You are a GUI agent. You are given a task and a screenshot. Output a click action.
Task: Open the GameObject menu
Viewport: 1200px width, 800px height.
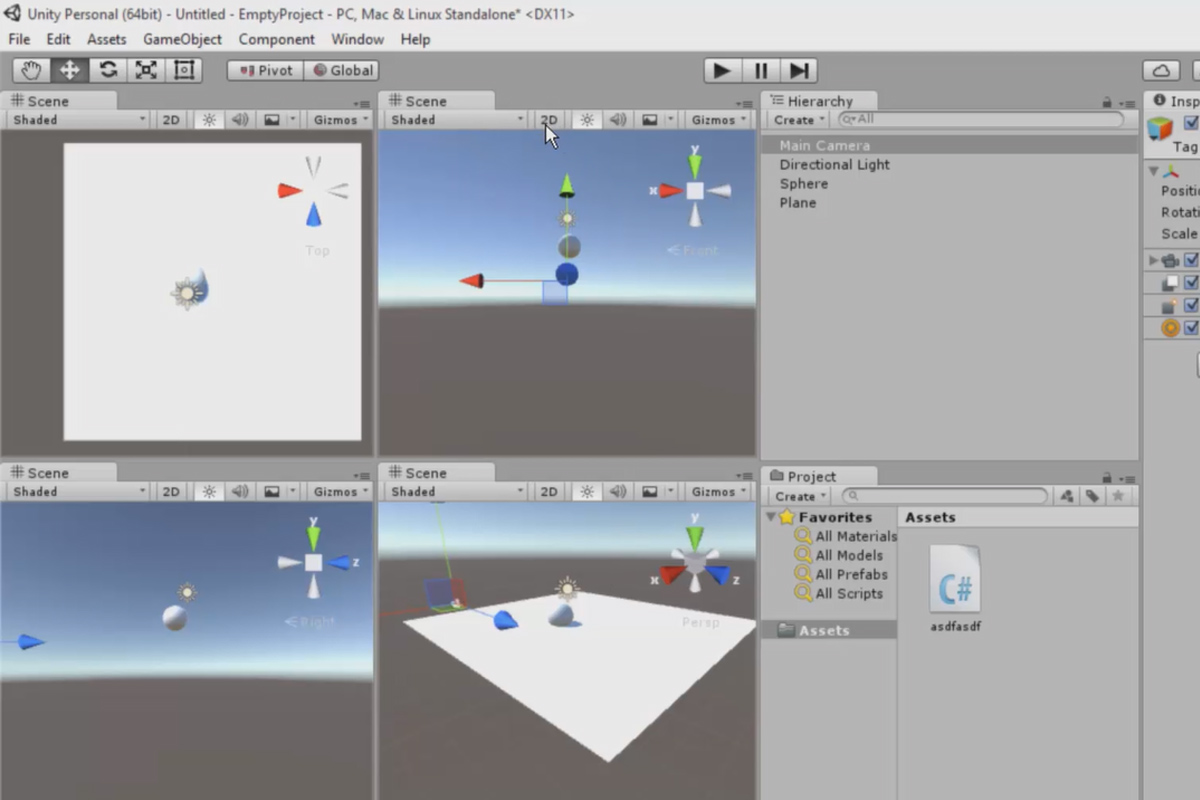point(182,39)
